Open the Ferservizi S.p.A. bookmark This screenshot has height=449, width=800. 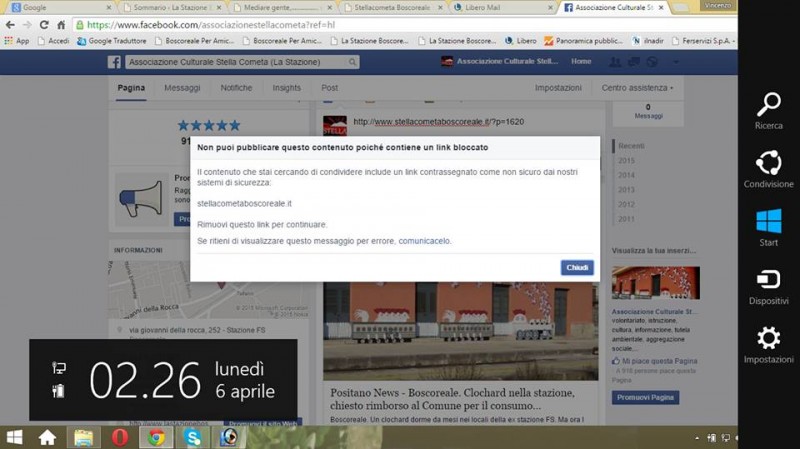click(704, 40)
